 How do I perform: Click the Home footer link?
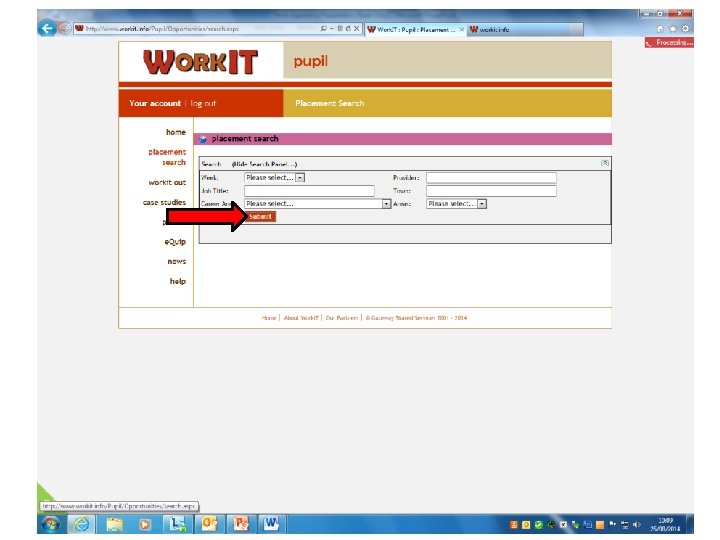pos(269,318)
